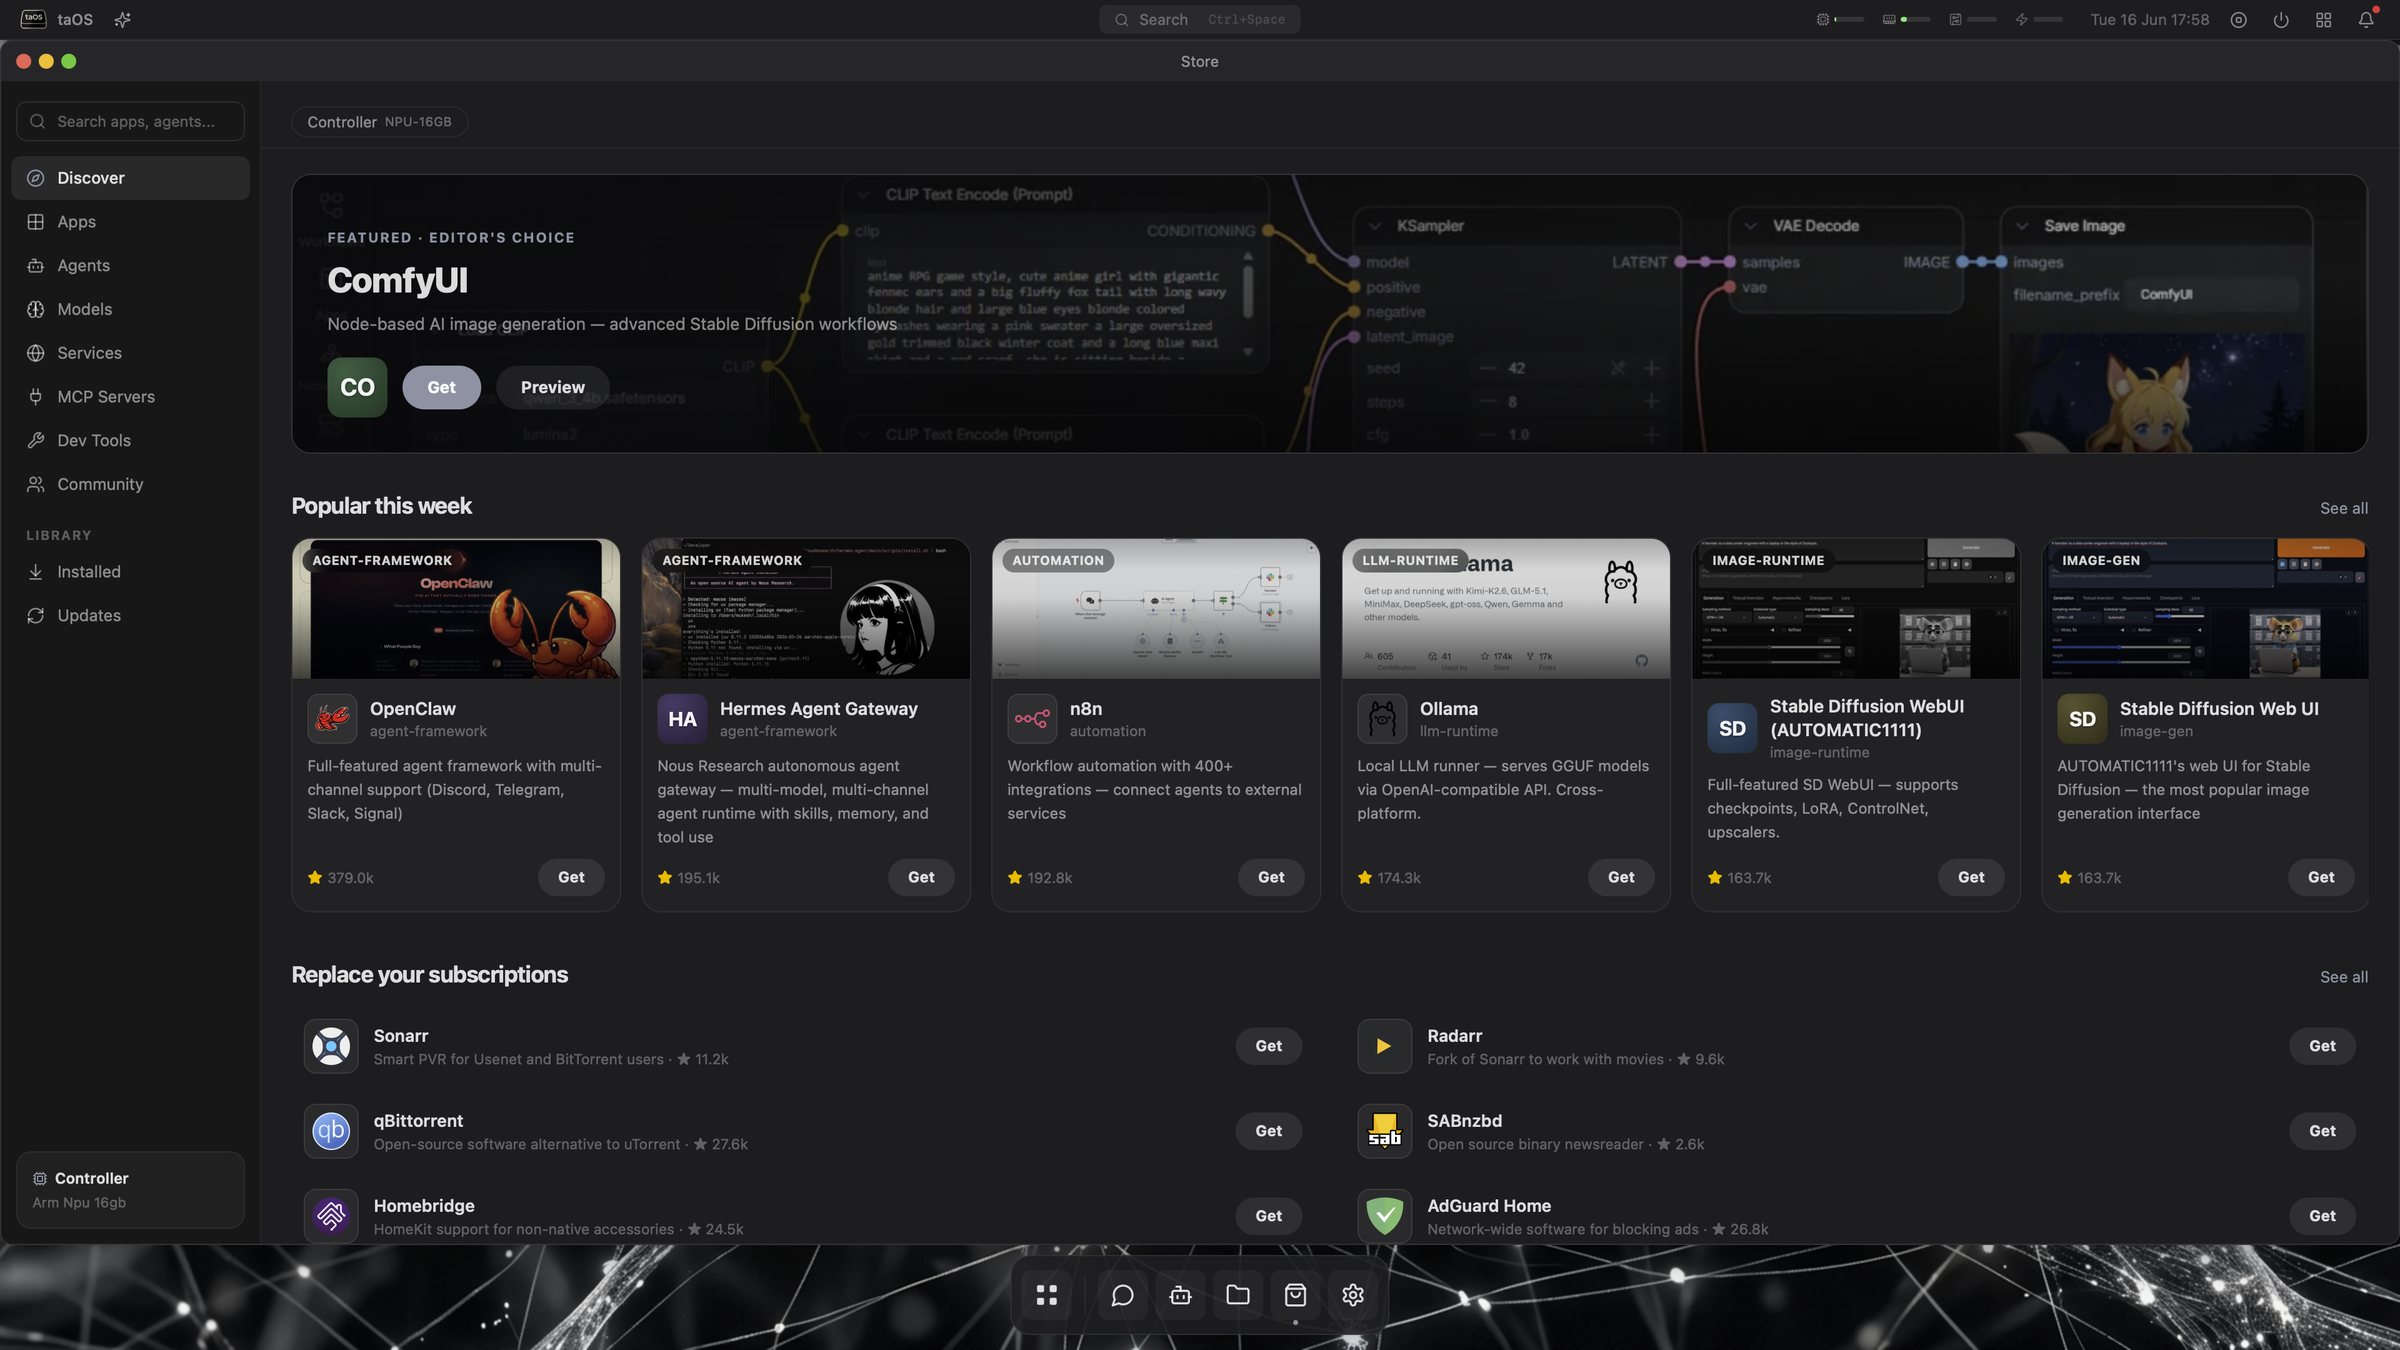This screenshot has width=2400, height=1350.
Task: Open Updates in the library
Action: (x=130, y=615)
